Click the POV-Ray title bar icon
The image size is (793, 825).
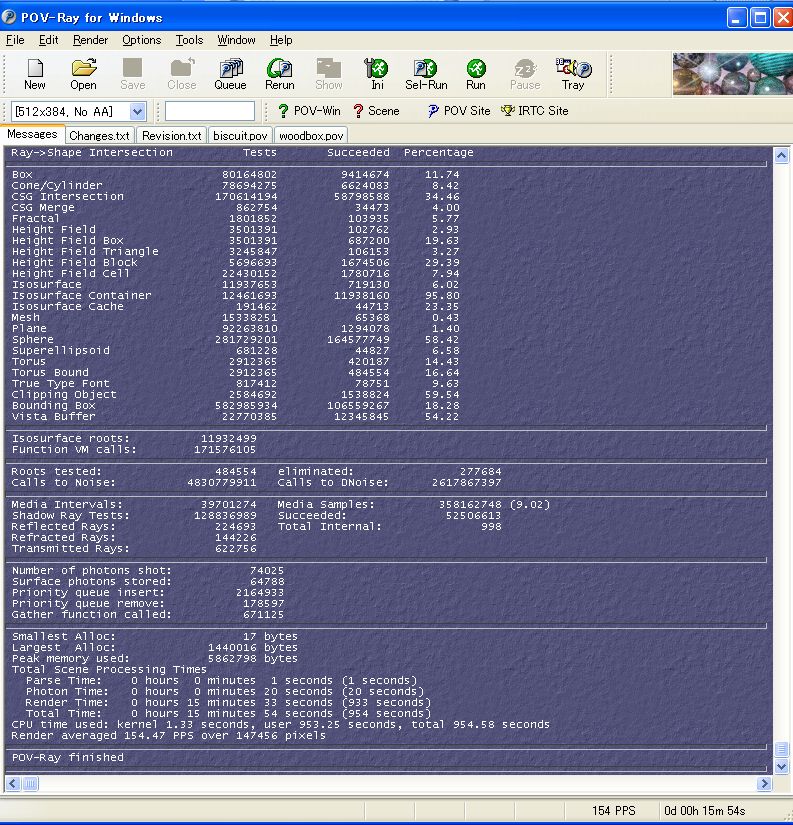pyautogui.click(x=9, y=17)
